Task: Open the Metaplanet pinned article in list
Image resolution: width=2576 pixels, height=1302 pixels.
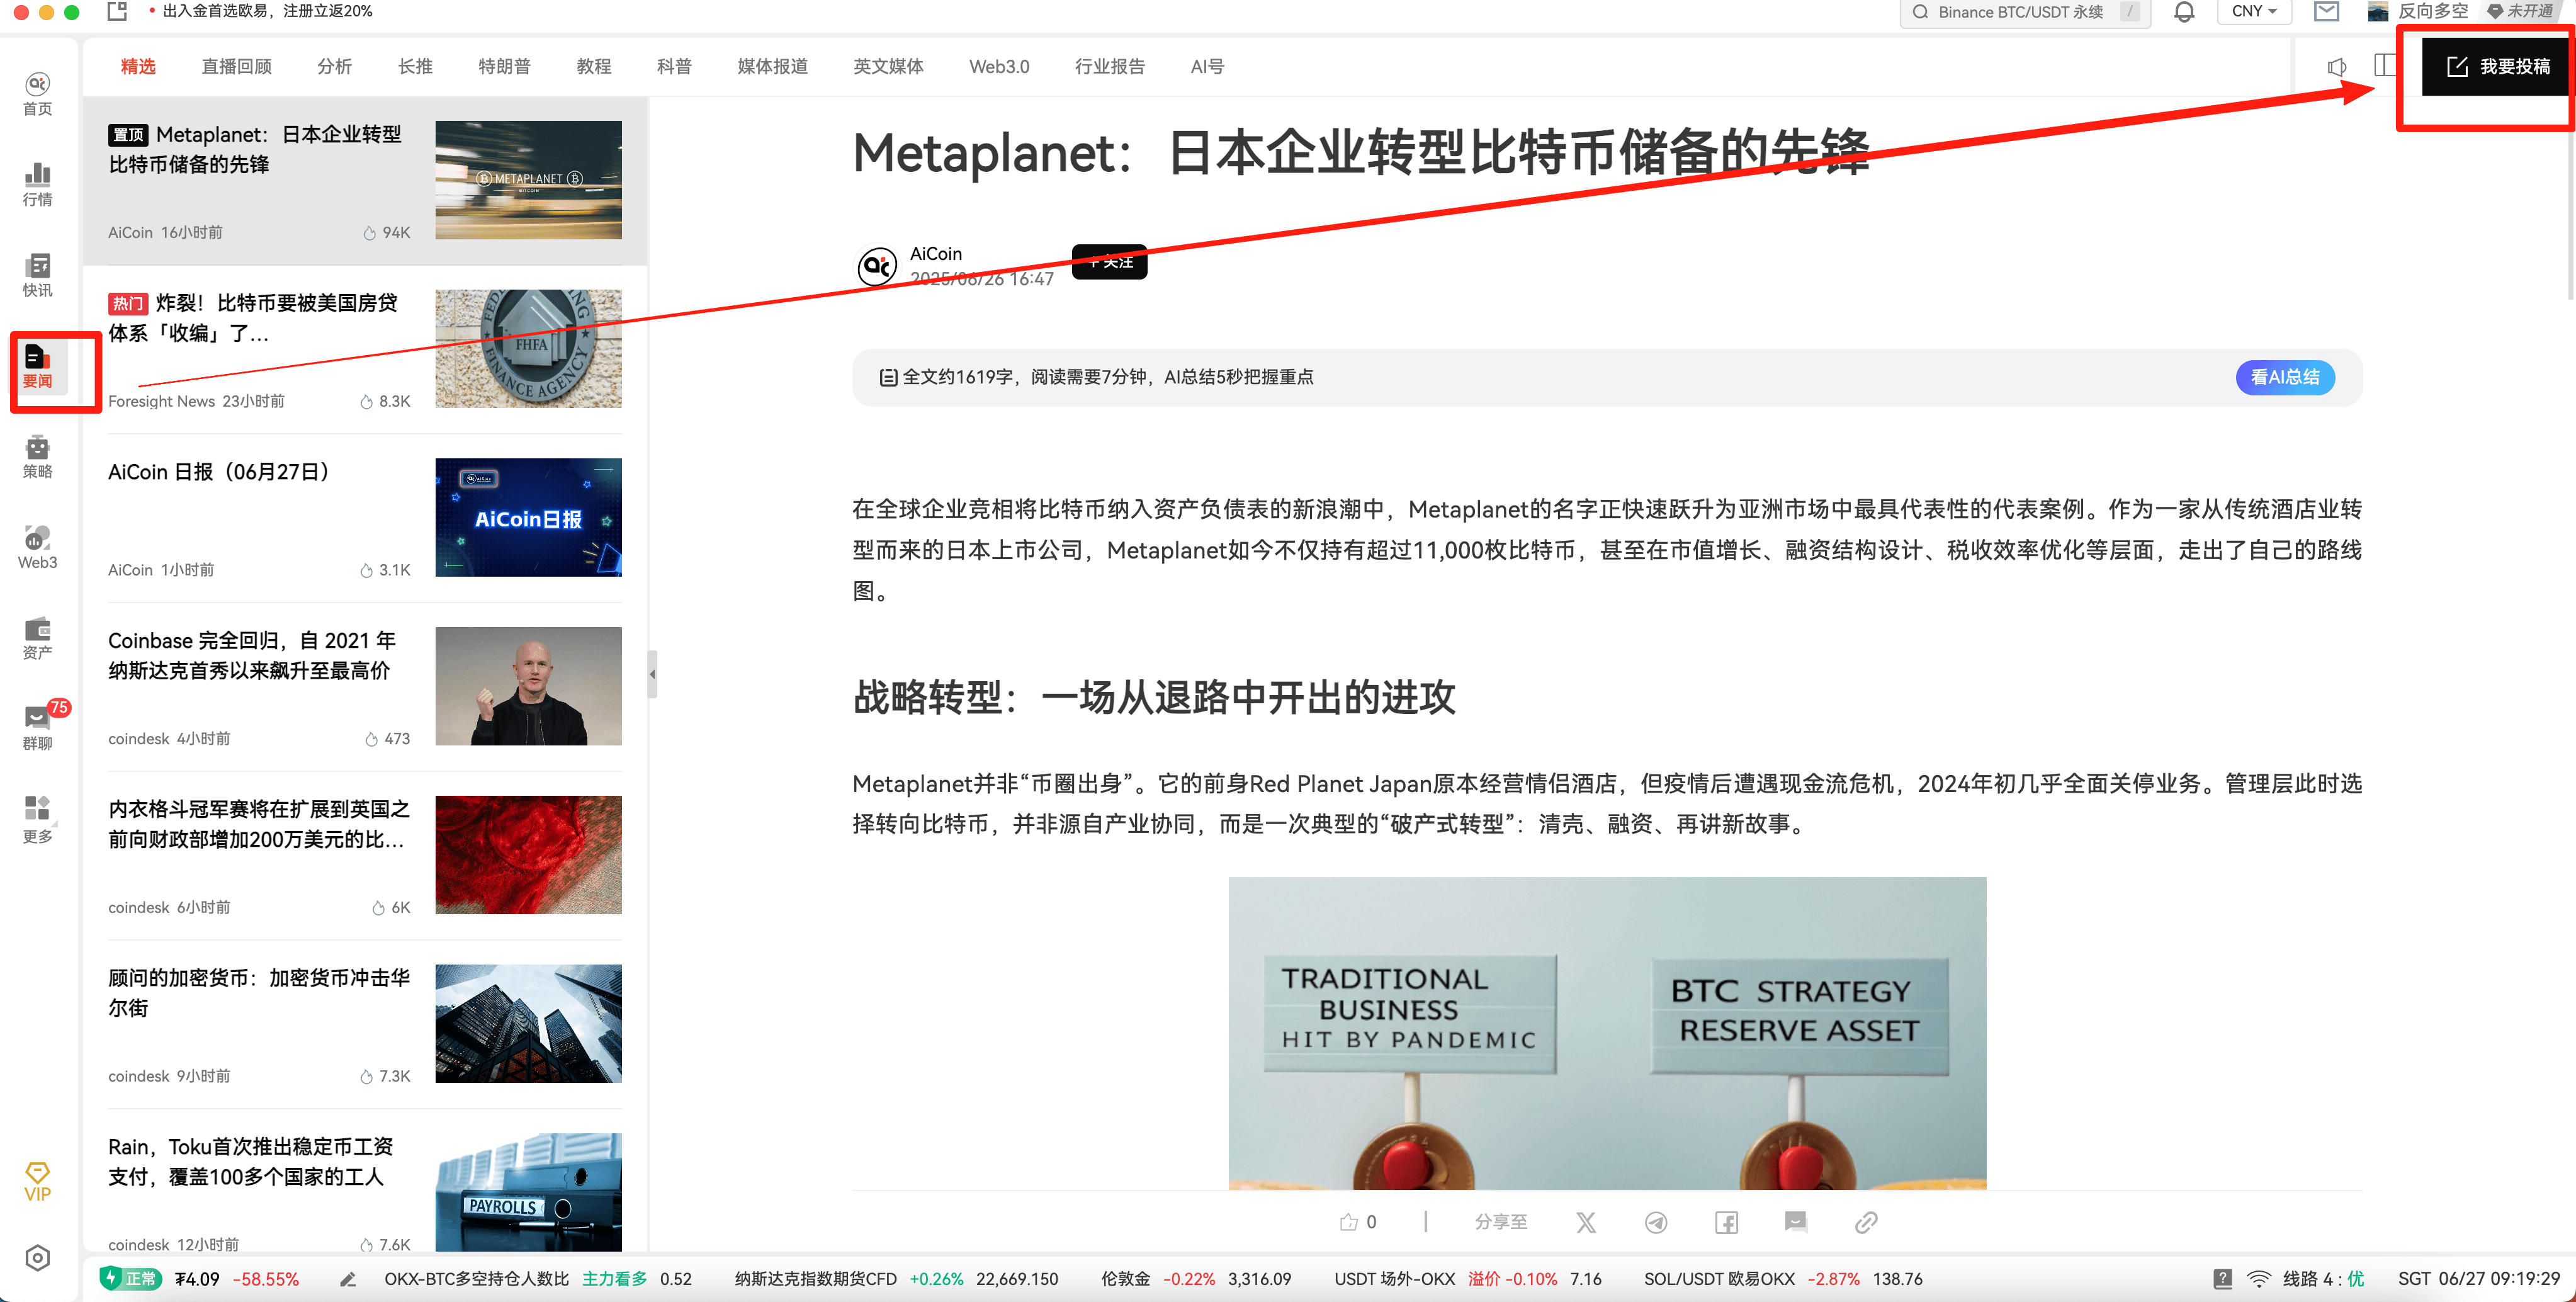Action: [x=365, y=180]
